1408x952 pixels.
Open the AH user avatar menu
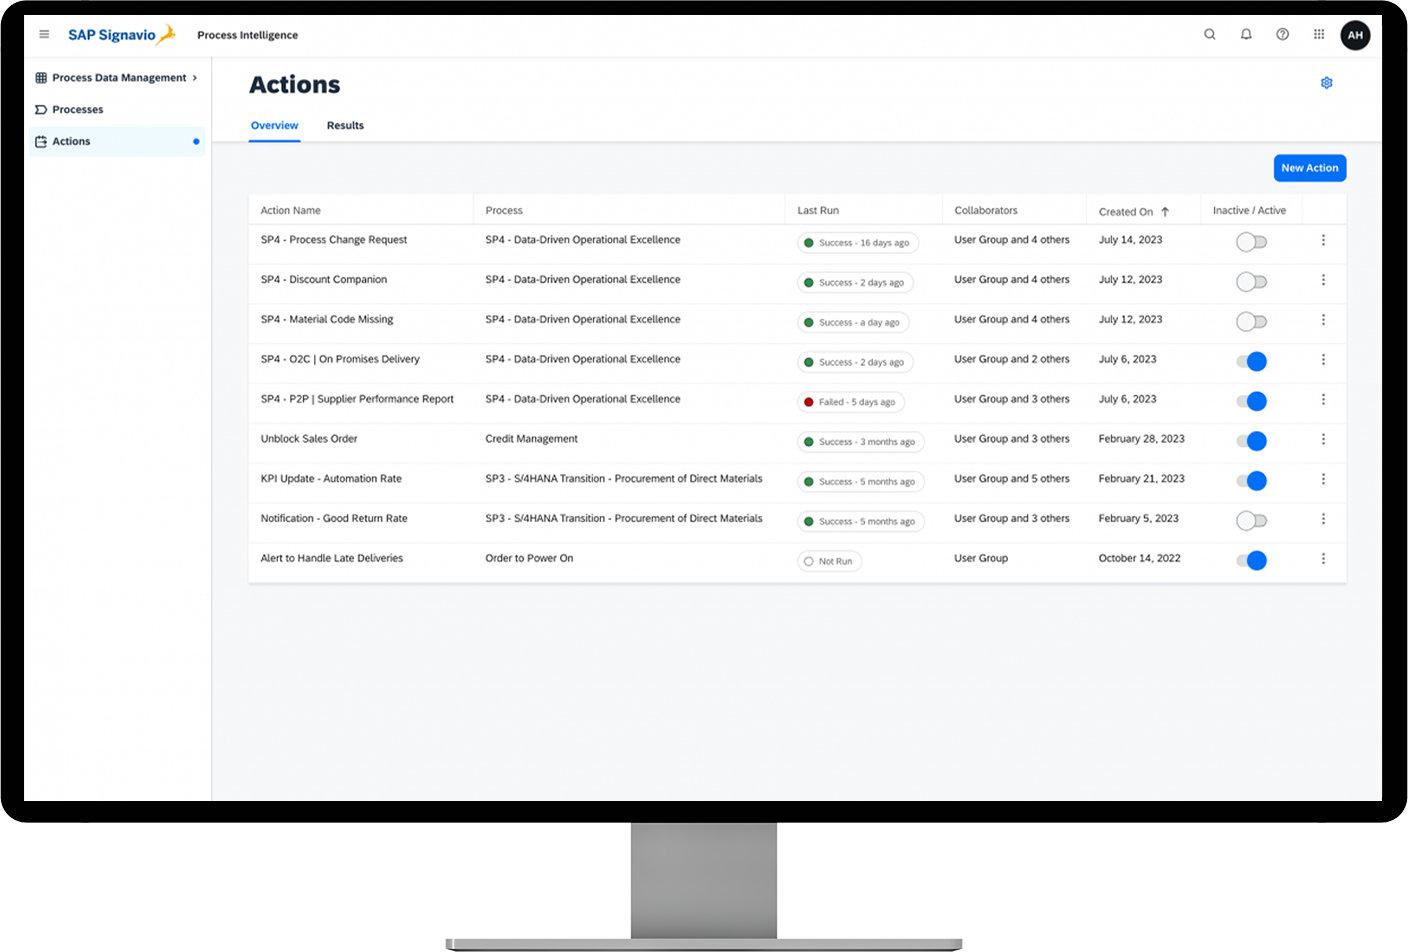[x=1355, y=34]
